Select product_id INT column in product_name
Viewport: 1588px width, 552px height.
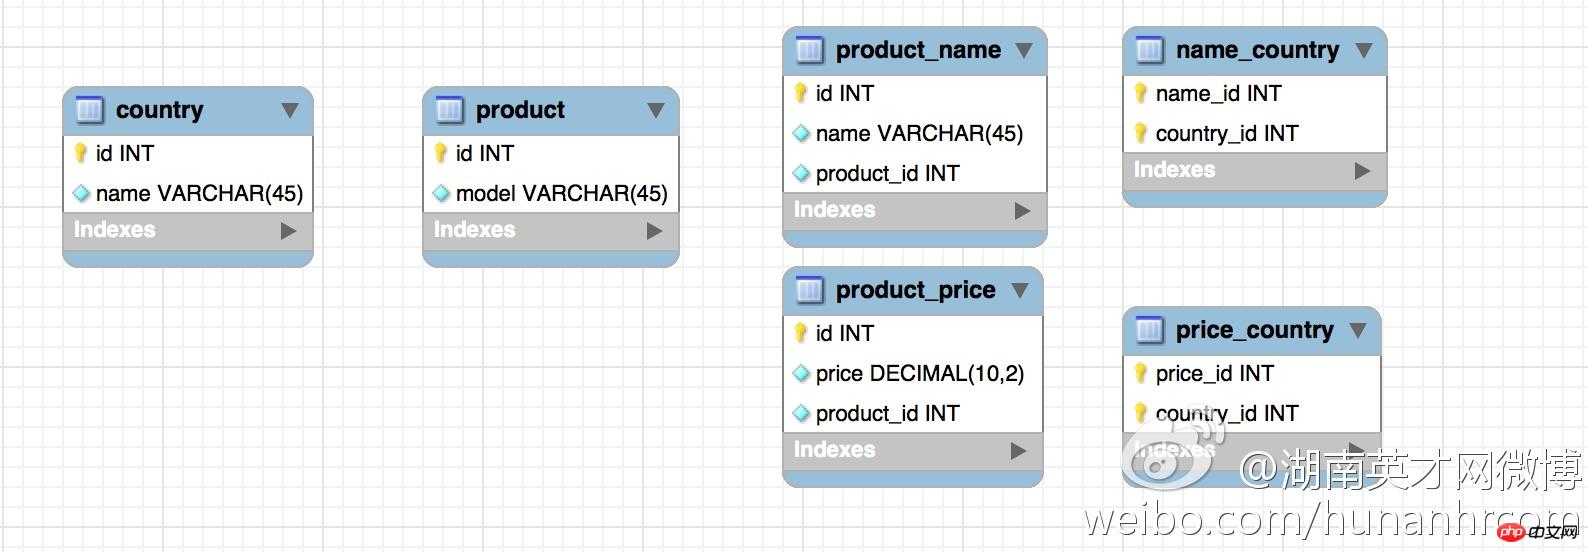pyautogui.click(x=887, y=174)
